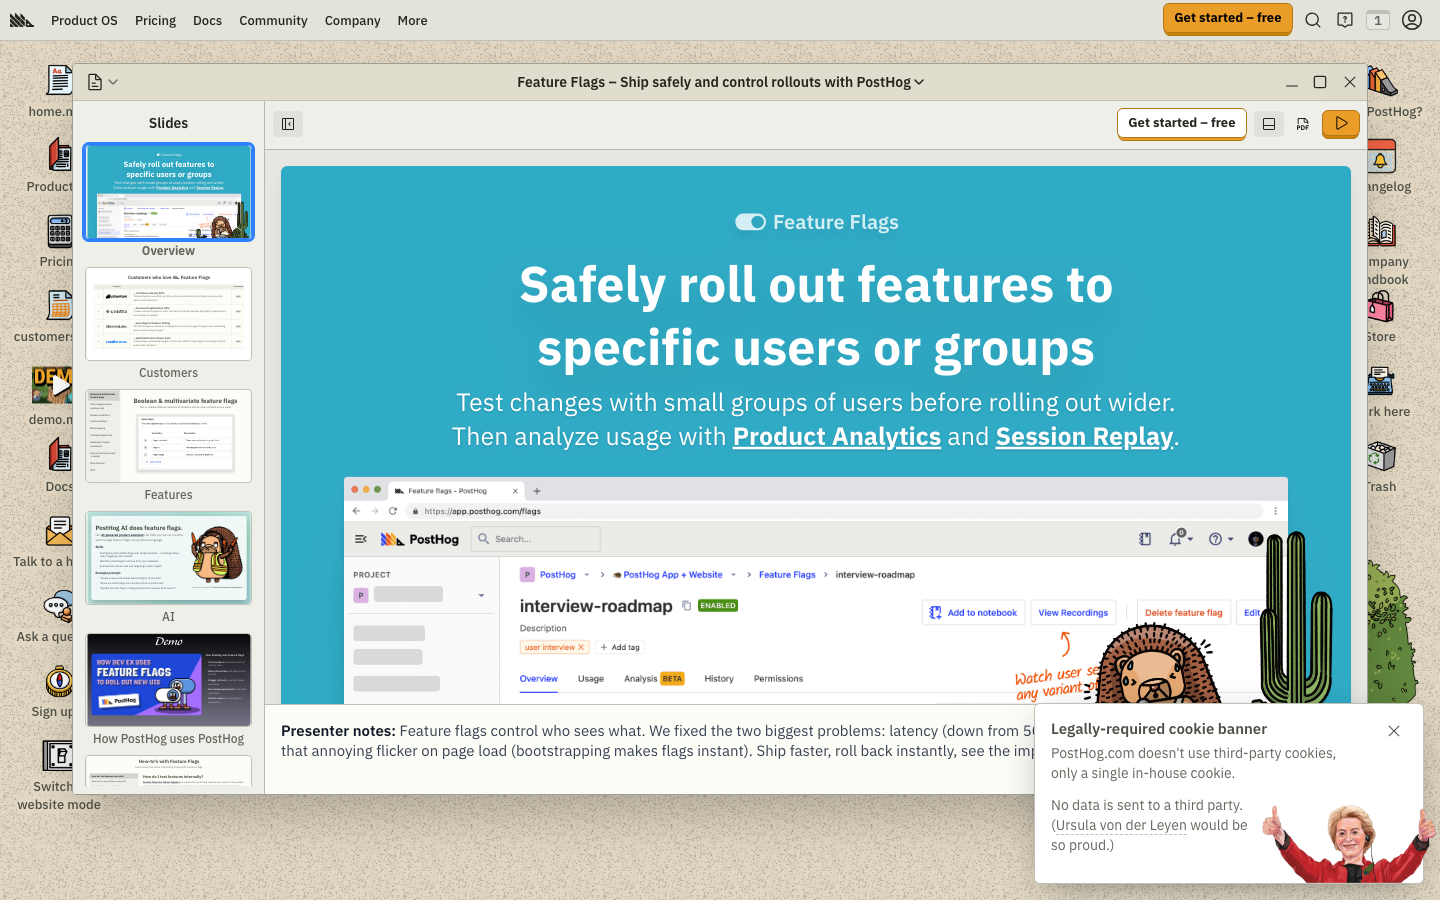Screen dimensions: 1440x900
Task: Select the Analysis BETA tab in the screenshot
Action: coord(654,679)
